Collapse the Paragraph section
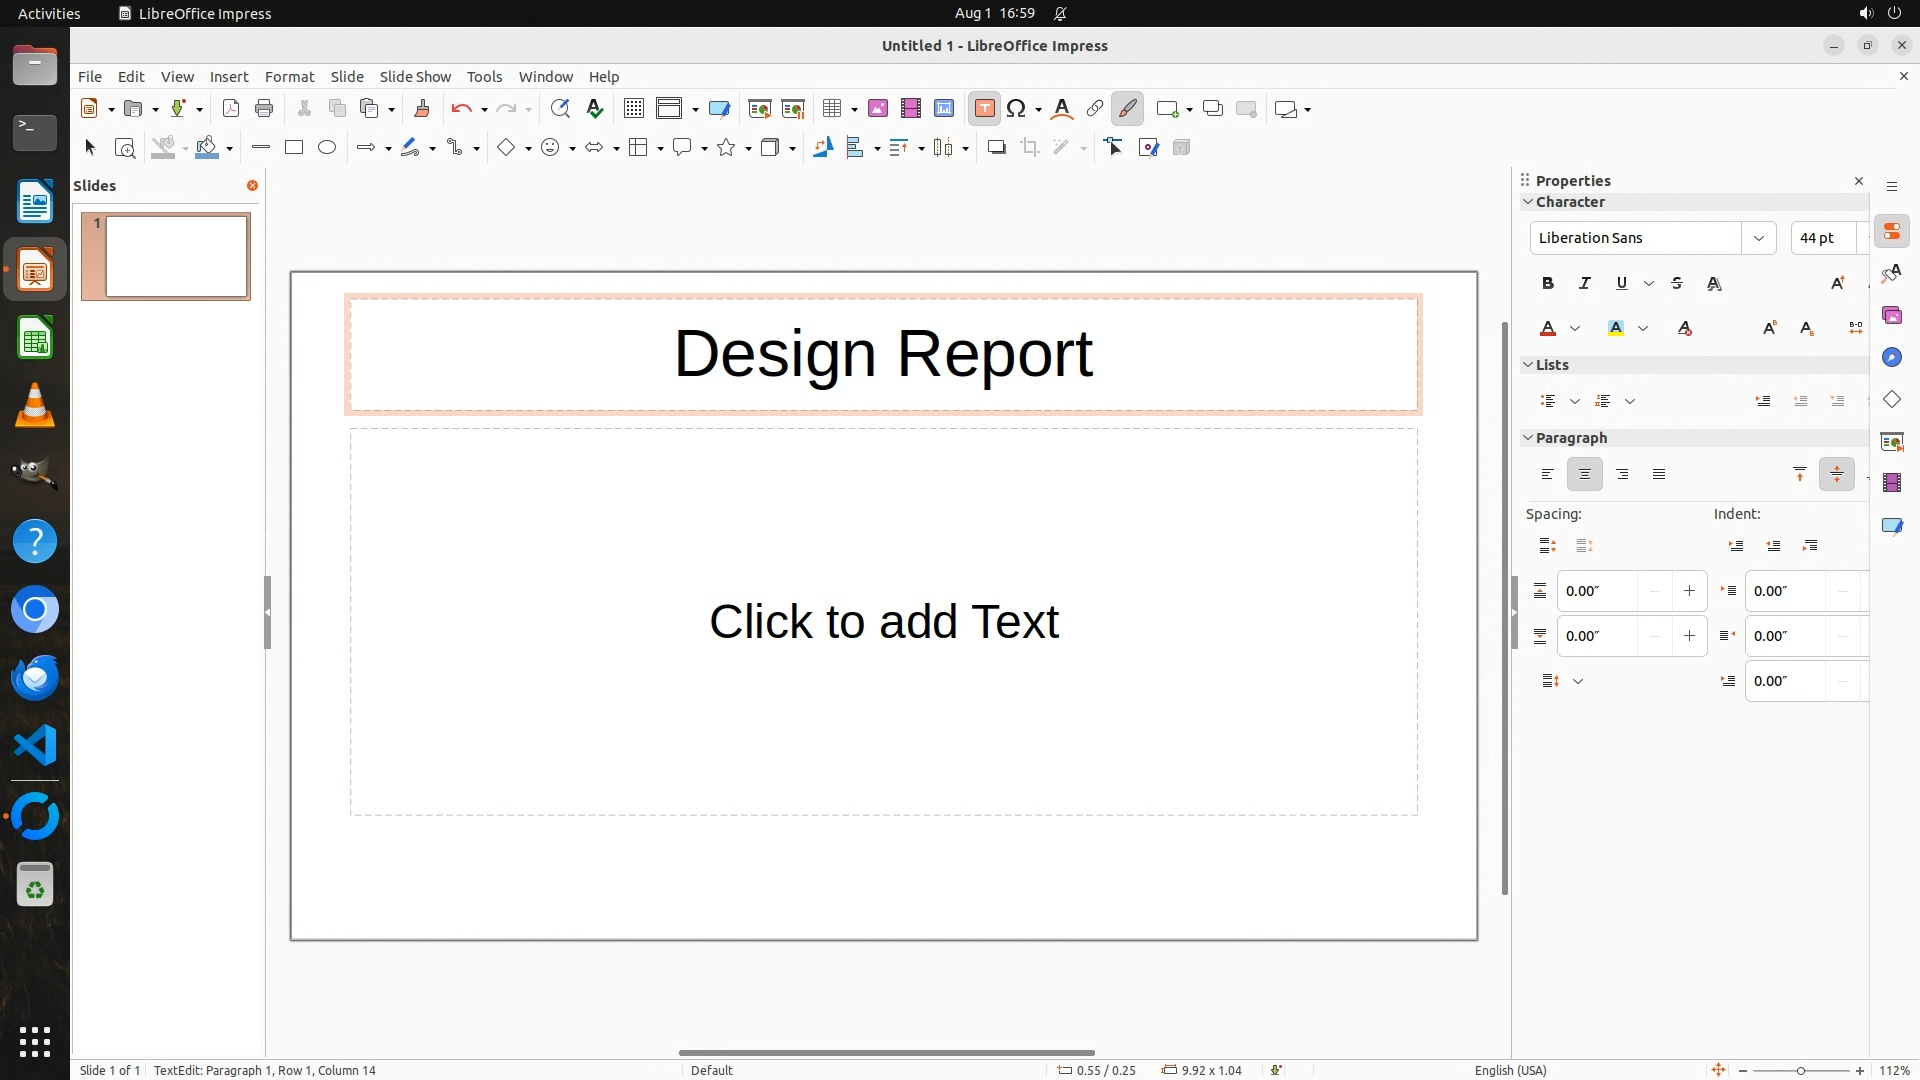Viewport: 1920px width, 1080px height. [1528, 438]
